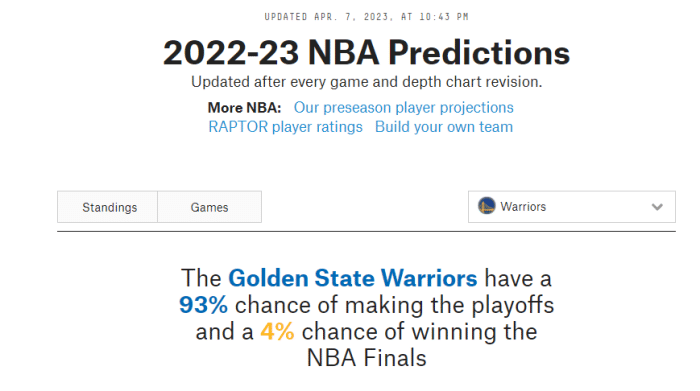The width and height of the screenshot is (700, 391).
Task: Open Our preseason player projections link
Action: point(404,108)
